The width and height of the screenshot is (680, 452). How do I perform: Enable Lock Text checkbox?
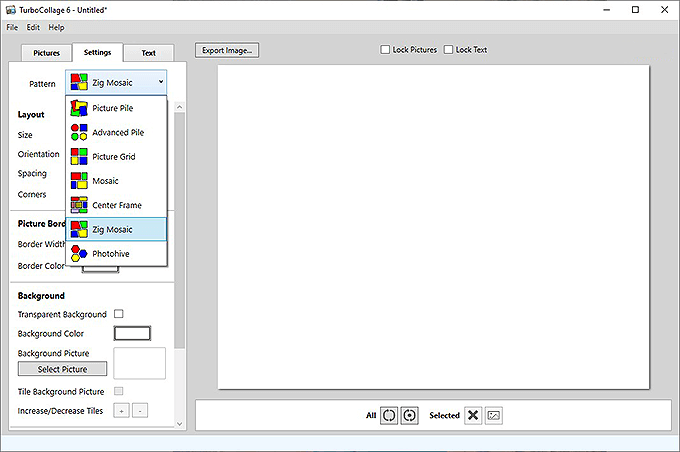pyautogui.click(x=448, y=49)
